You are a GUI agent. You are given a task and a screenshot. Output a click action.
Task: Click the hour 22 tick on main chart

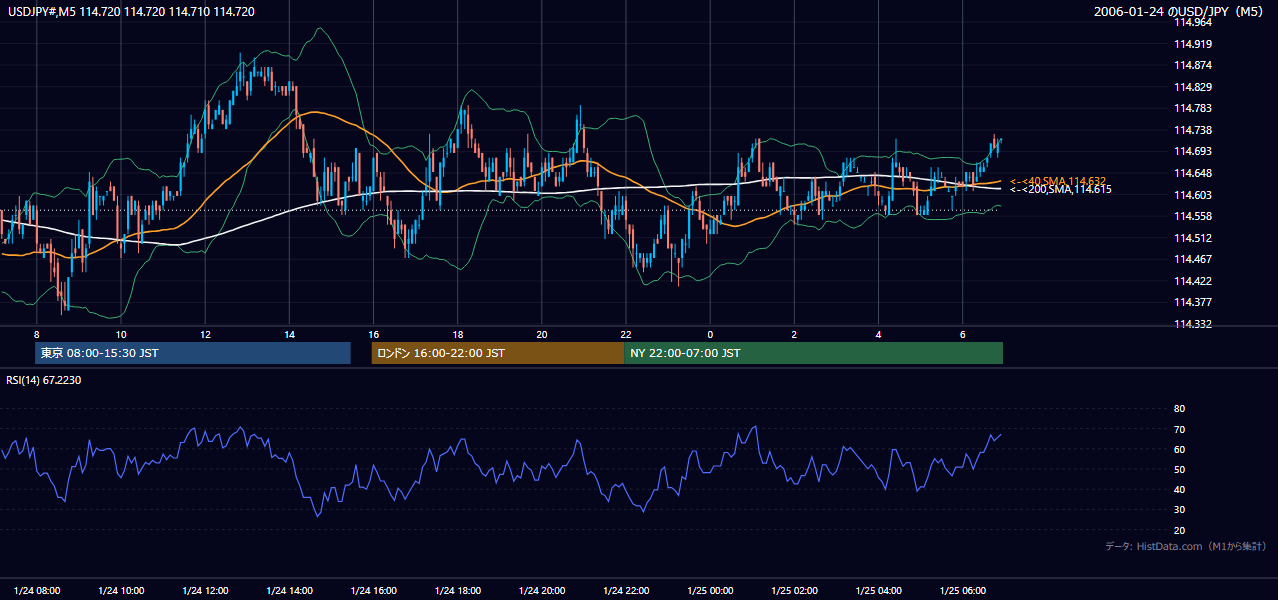[x=625, y=333]
